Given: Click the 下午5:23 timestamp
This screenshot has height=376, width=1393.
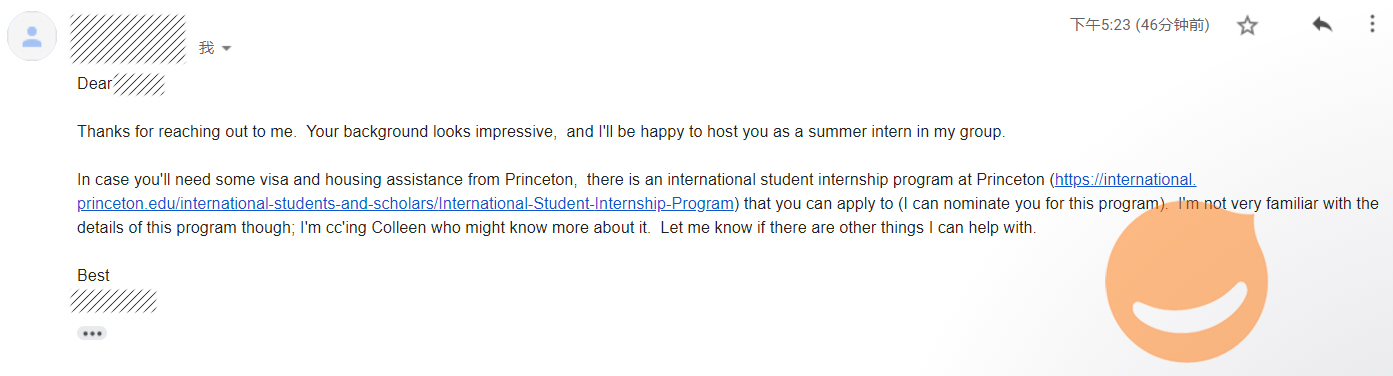Looking at the screenshot, I should click(1100, 25).
